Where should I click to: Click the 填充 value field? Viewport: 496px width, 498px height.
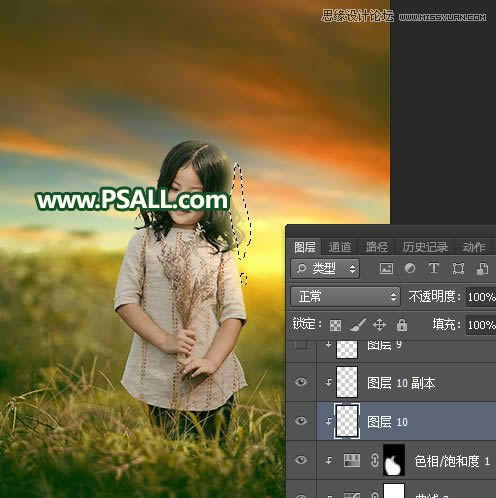pos(481,325)
